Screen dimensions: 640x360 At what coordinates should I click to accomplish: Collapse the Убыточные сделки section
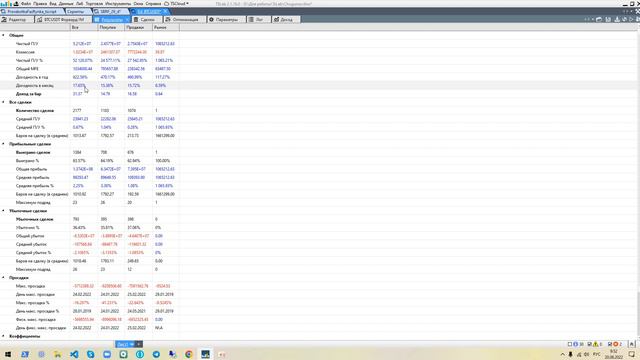(3, 211)
